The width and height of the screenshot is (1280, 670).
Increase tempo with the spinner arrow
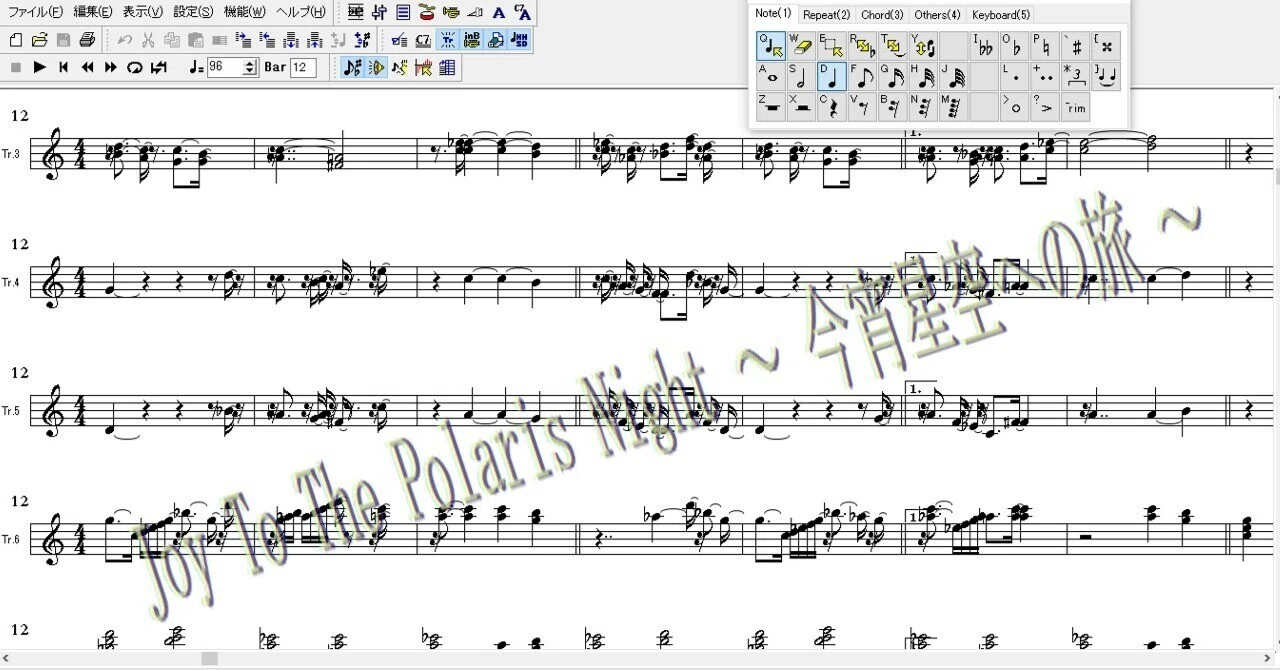(x=250, y=63)
